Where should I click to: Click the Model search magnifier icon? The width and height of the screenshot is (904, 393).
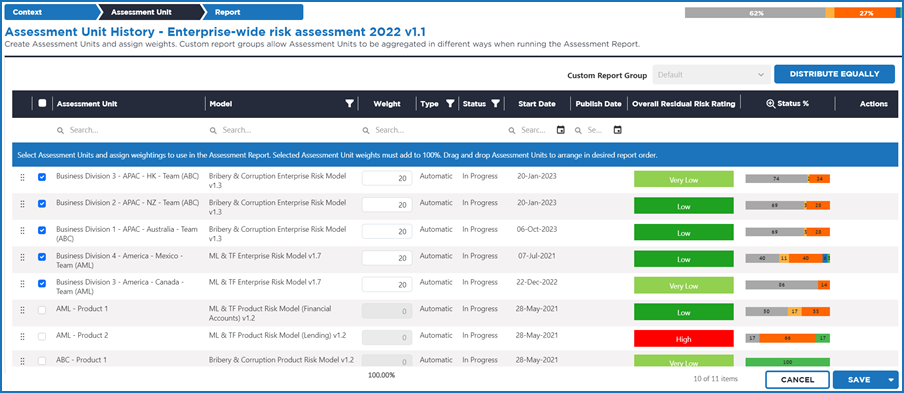[213, 131]
